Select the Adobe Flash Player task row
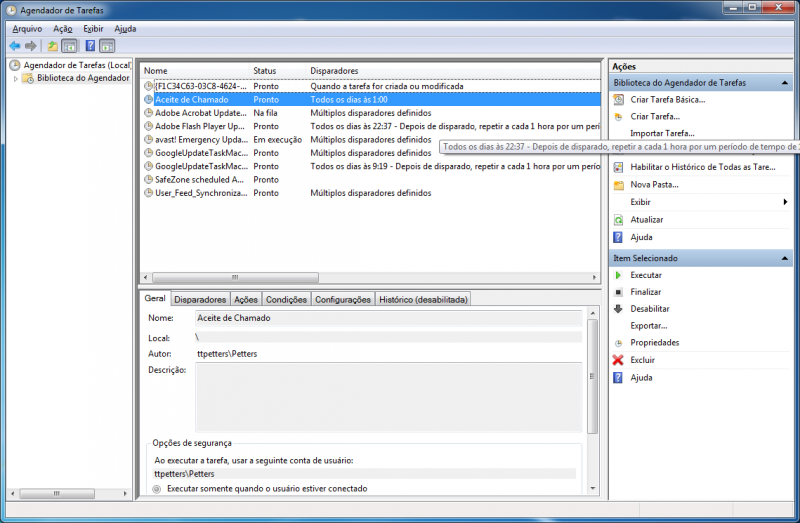The height and width of the screenshot is (523, 800). coord(200,127)
